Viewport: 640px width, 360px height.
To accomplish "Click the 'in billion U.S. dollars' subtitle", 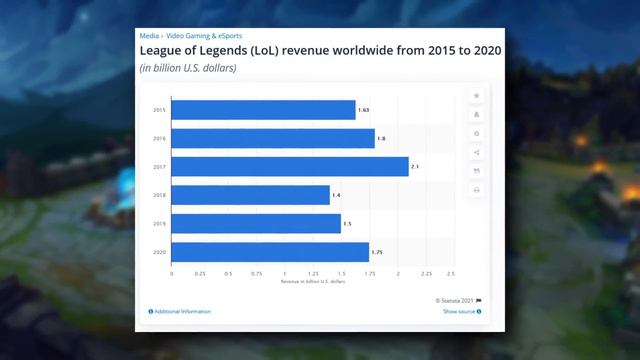I will [x=188, y=68].
